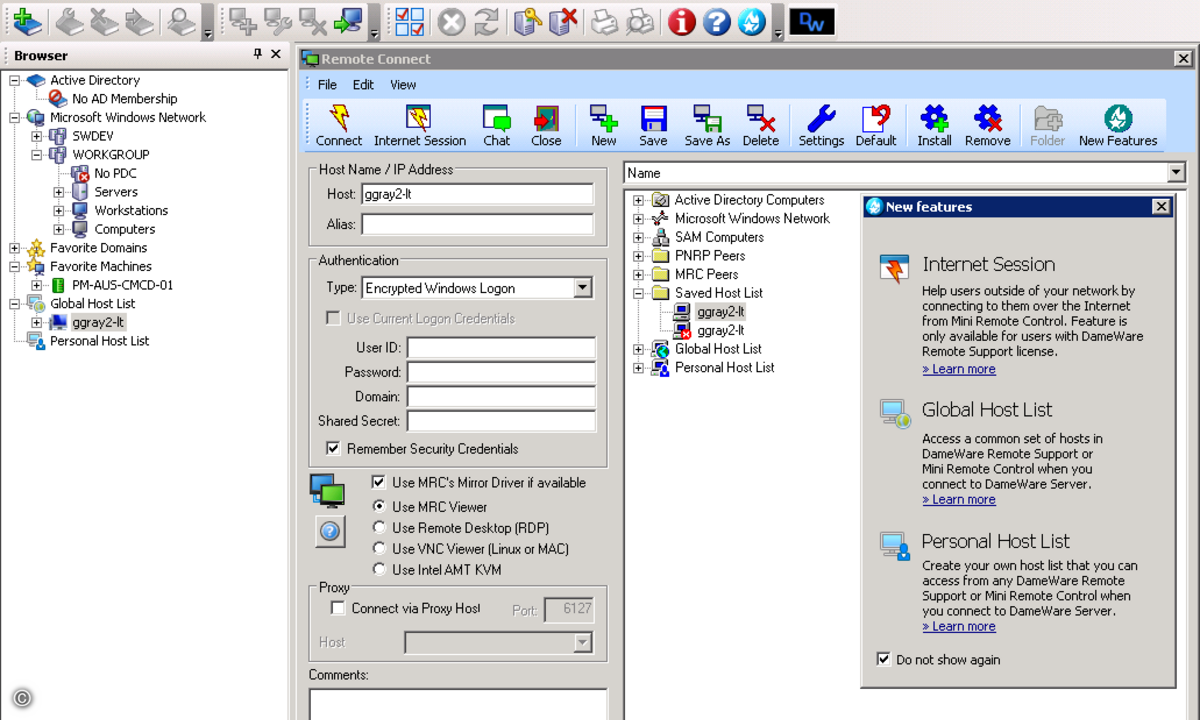This screenshot has height=720, width=1200.
Task: Open Settings wrench icon
Action: pos(821,126)
